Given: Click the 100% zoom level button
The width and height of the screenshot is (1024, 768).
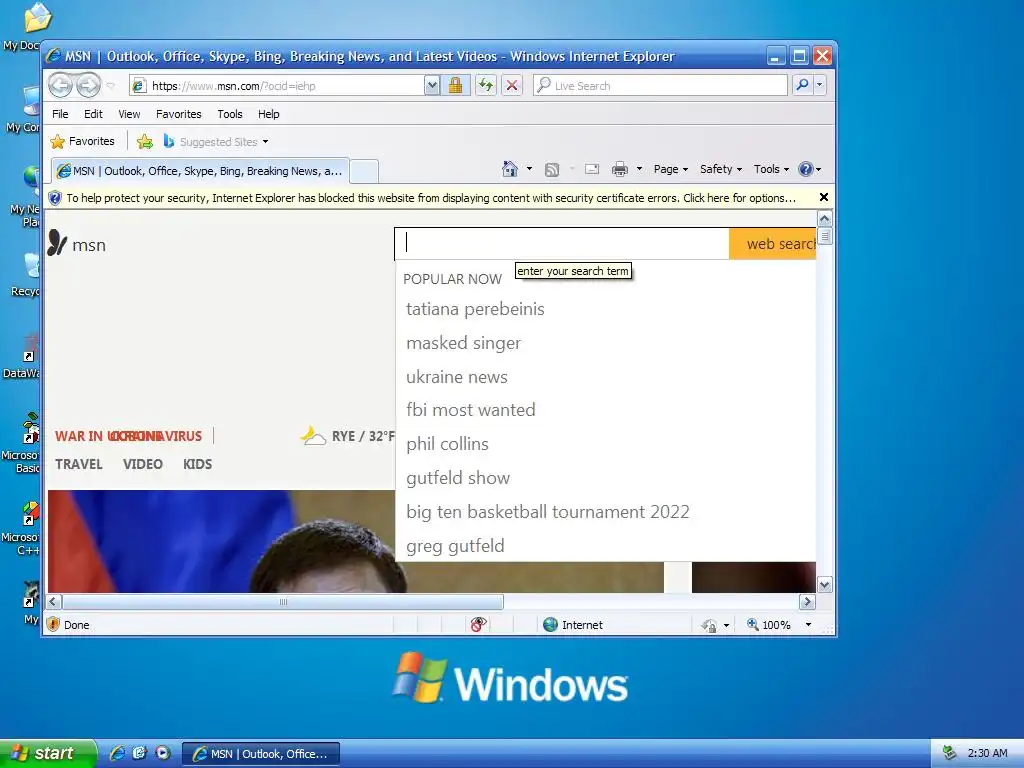Looking at the screenshot, I should (x=769, y=625).
